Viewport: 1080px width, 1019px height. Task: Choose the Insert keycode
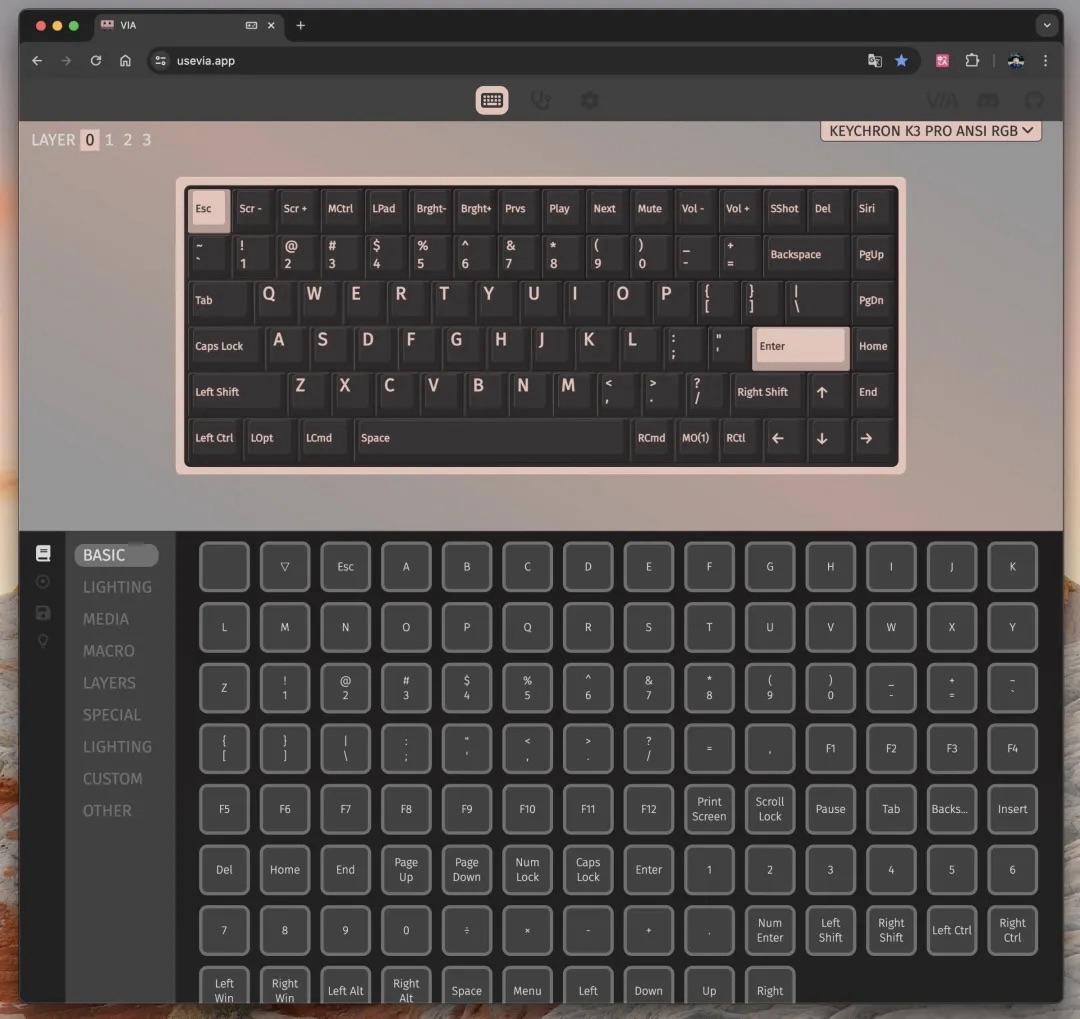pyautogui.click(x=1012, y=810)
